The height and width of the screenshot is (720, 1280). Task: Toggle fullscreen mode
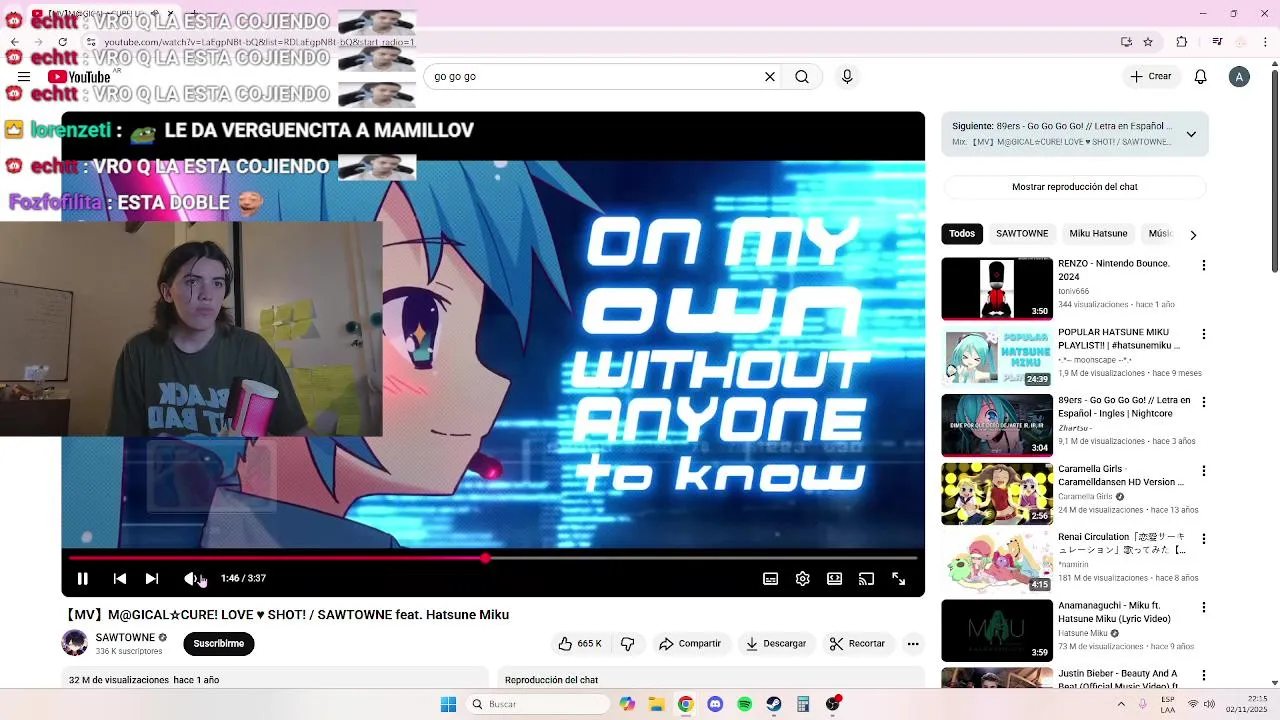click(x=898, y=578)
